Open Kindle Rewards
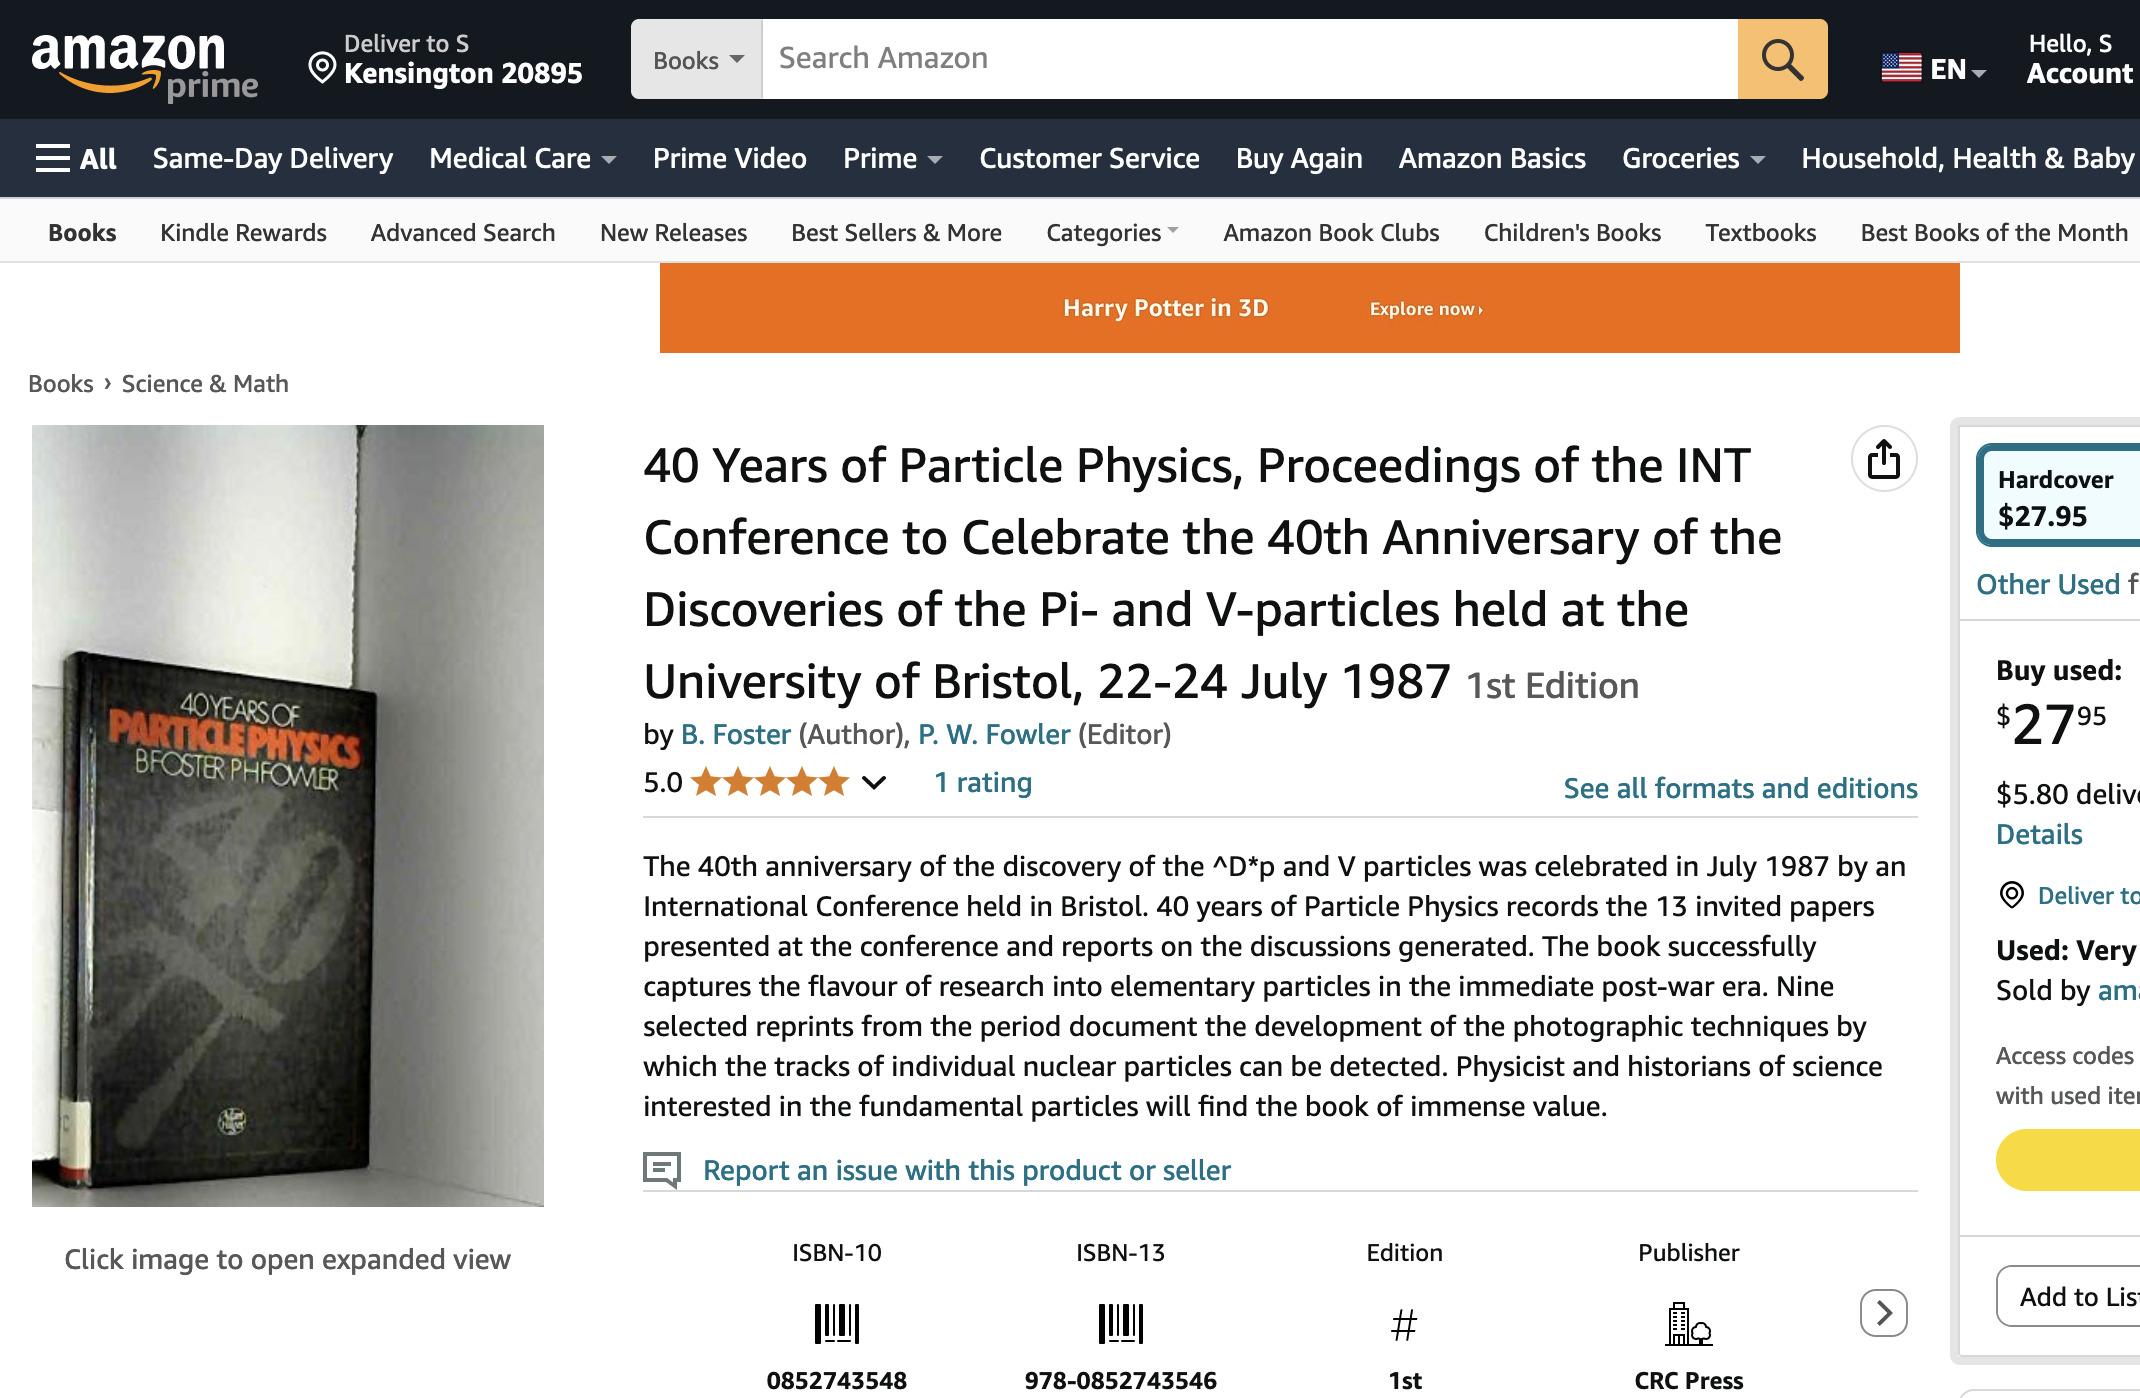Screen dimensions: 2140x1398 point(243,232)
